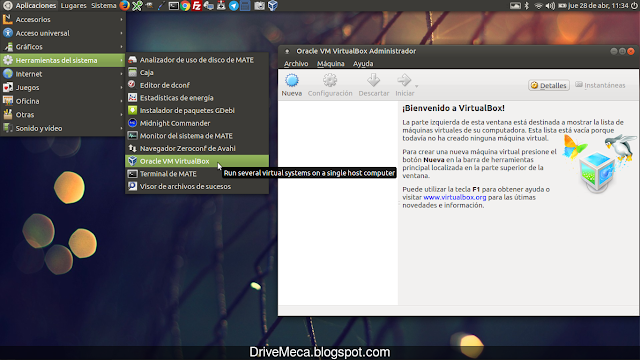Click the Descartar toolbar icon
Screen dimensions: 640x360
pos(373,80)
